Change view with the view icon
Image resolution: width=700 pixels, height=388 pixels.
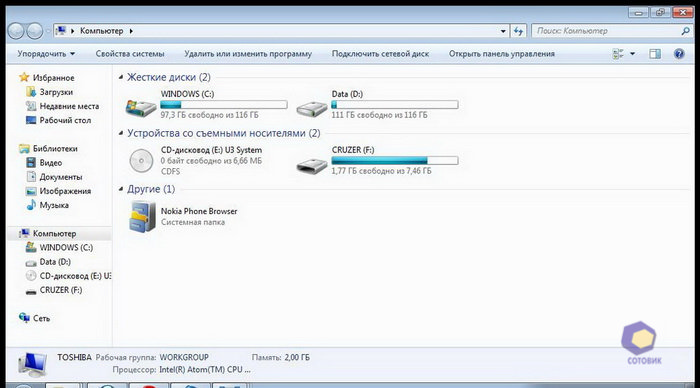[x=618, y=54]
